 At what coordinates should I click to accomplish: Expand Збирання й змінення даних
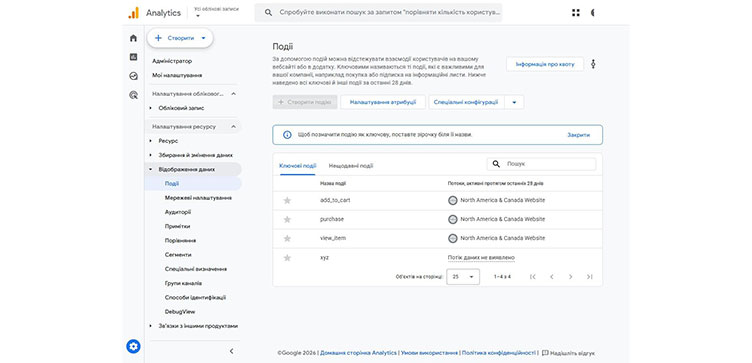(151, 155)
